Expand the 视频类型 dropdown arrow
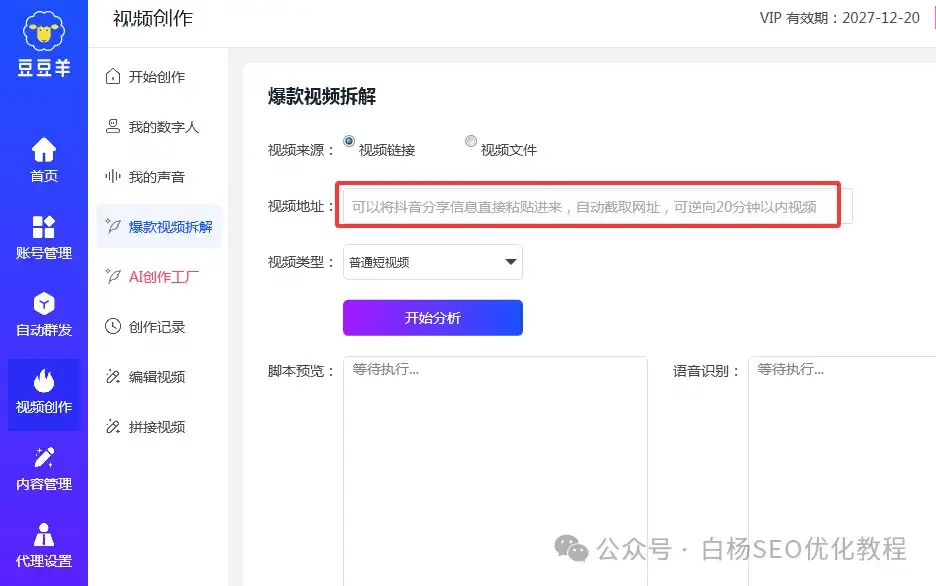 point(511,263)
